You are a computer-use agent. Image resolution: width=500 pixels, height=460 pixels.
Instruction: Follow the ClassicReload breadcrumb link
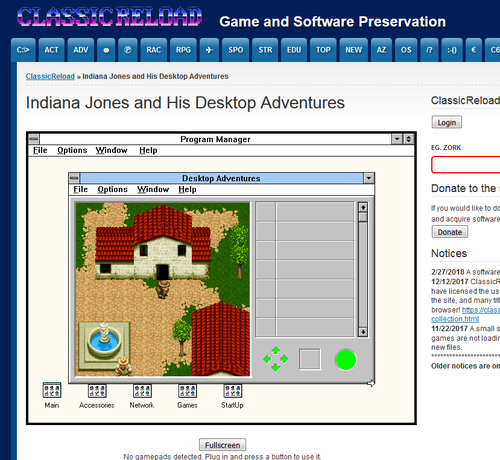click(50, 76)
